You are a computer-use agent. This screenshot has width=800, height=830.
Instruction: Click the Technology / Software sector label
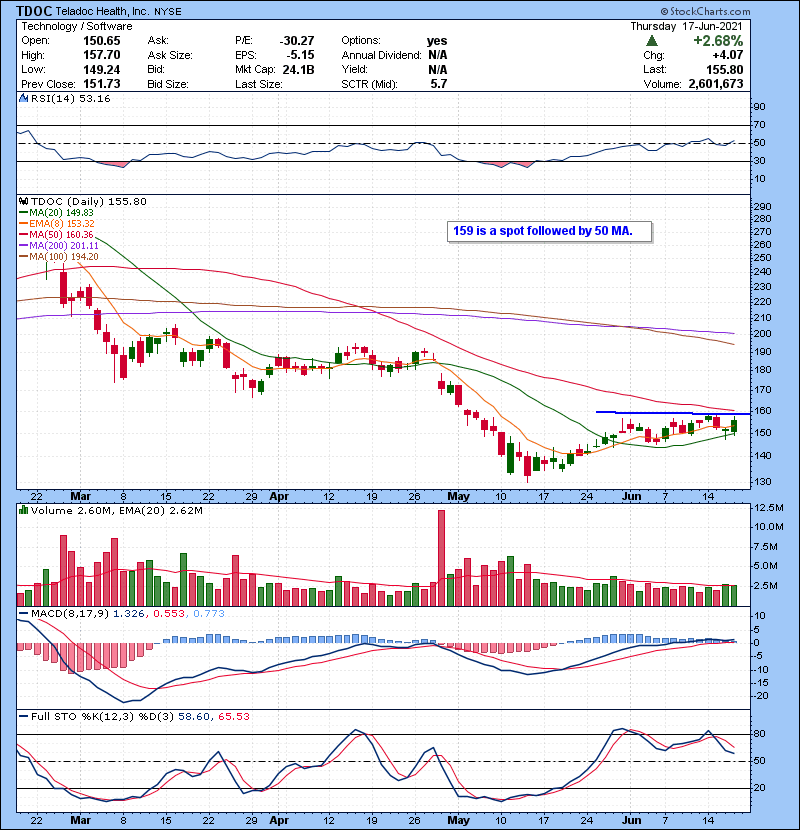pos(71,26)
